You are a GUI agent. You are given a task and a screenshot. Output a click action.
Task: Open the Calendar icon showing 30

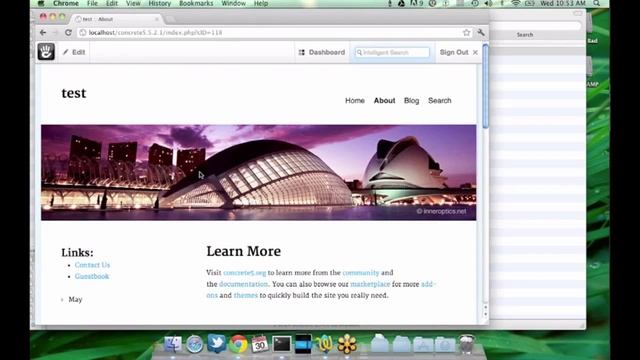[x=260, y=344]
